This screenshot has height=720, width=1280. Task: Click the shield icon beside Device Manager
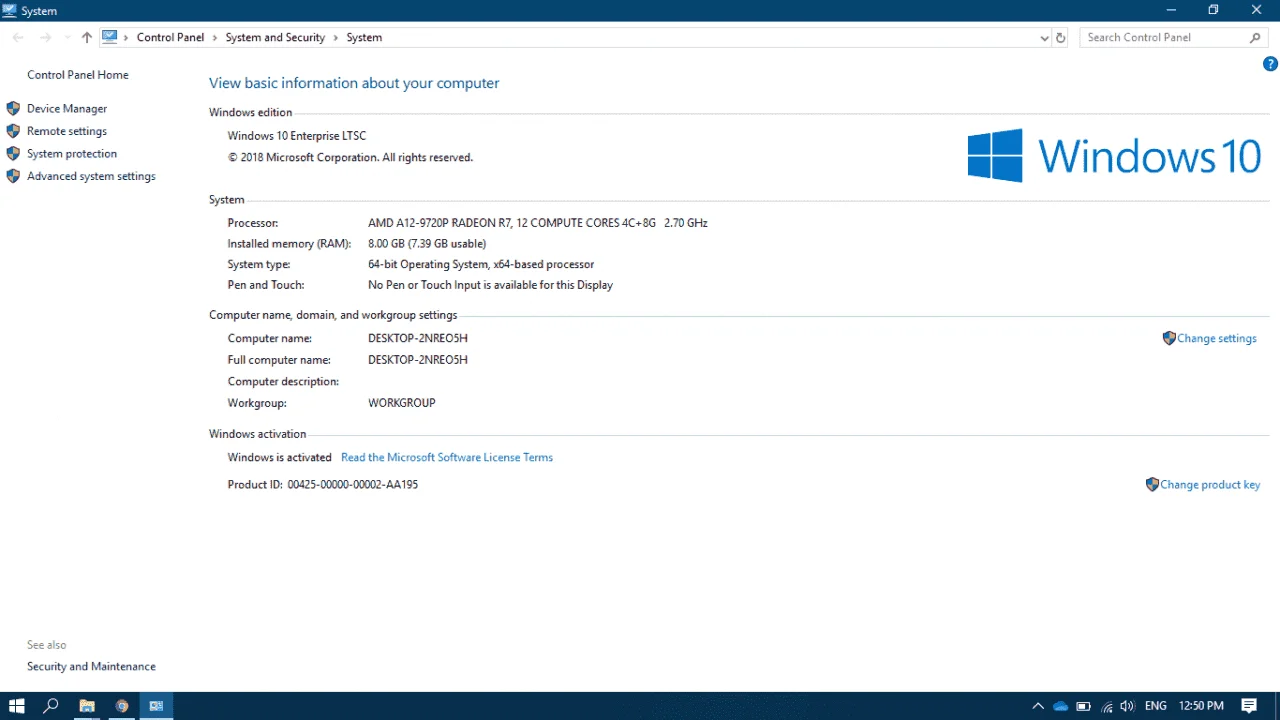click(13, 108)
